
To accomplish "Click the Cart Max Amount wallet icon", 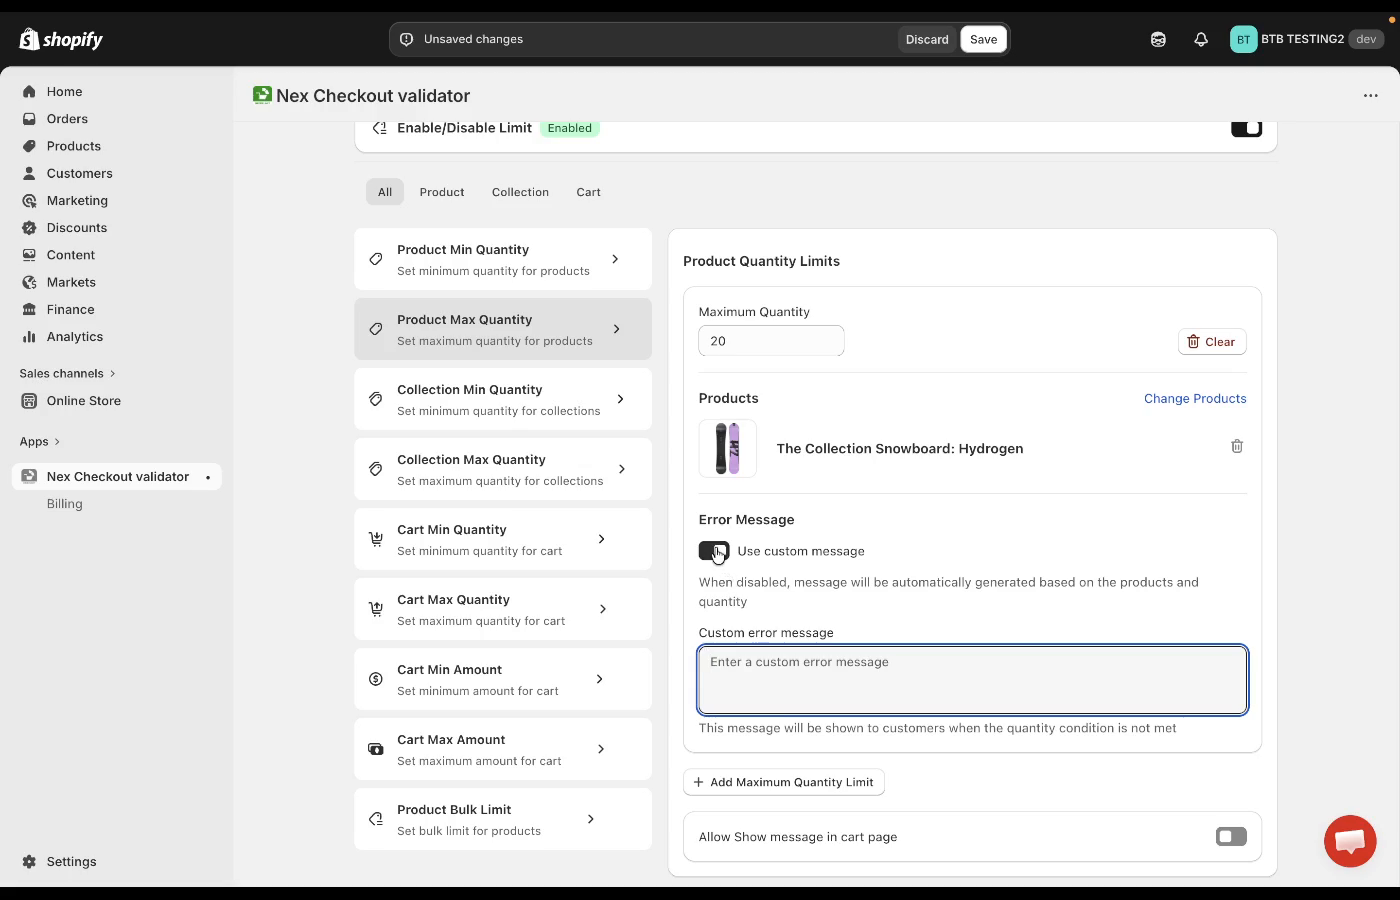I will [x=376, y=749].
